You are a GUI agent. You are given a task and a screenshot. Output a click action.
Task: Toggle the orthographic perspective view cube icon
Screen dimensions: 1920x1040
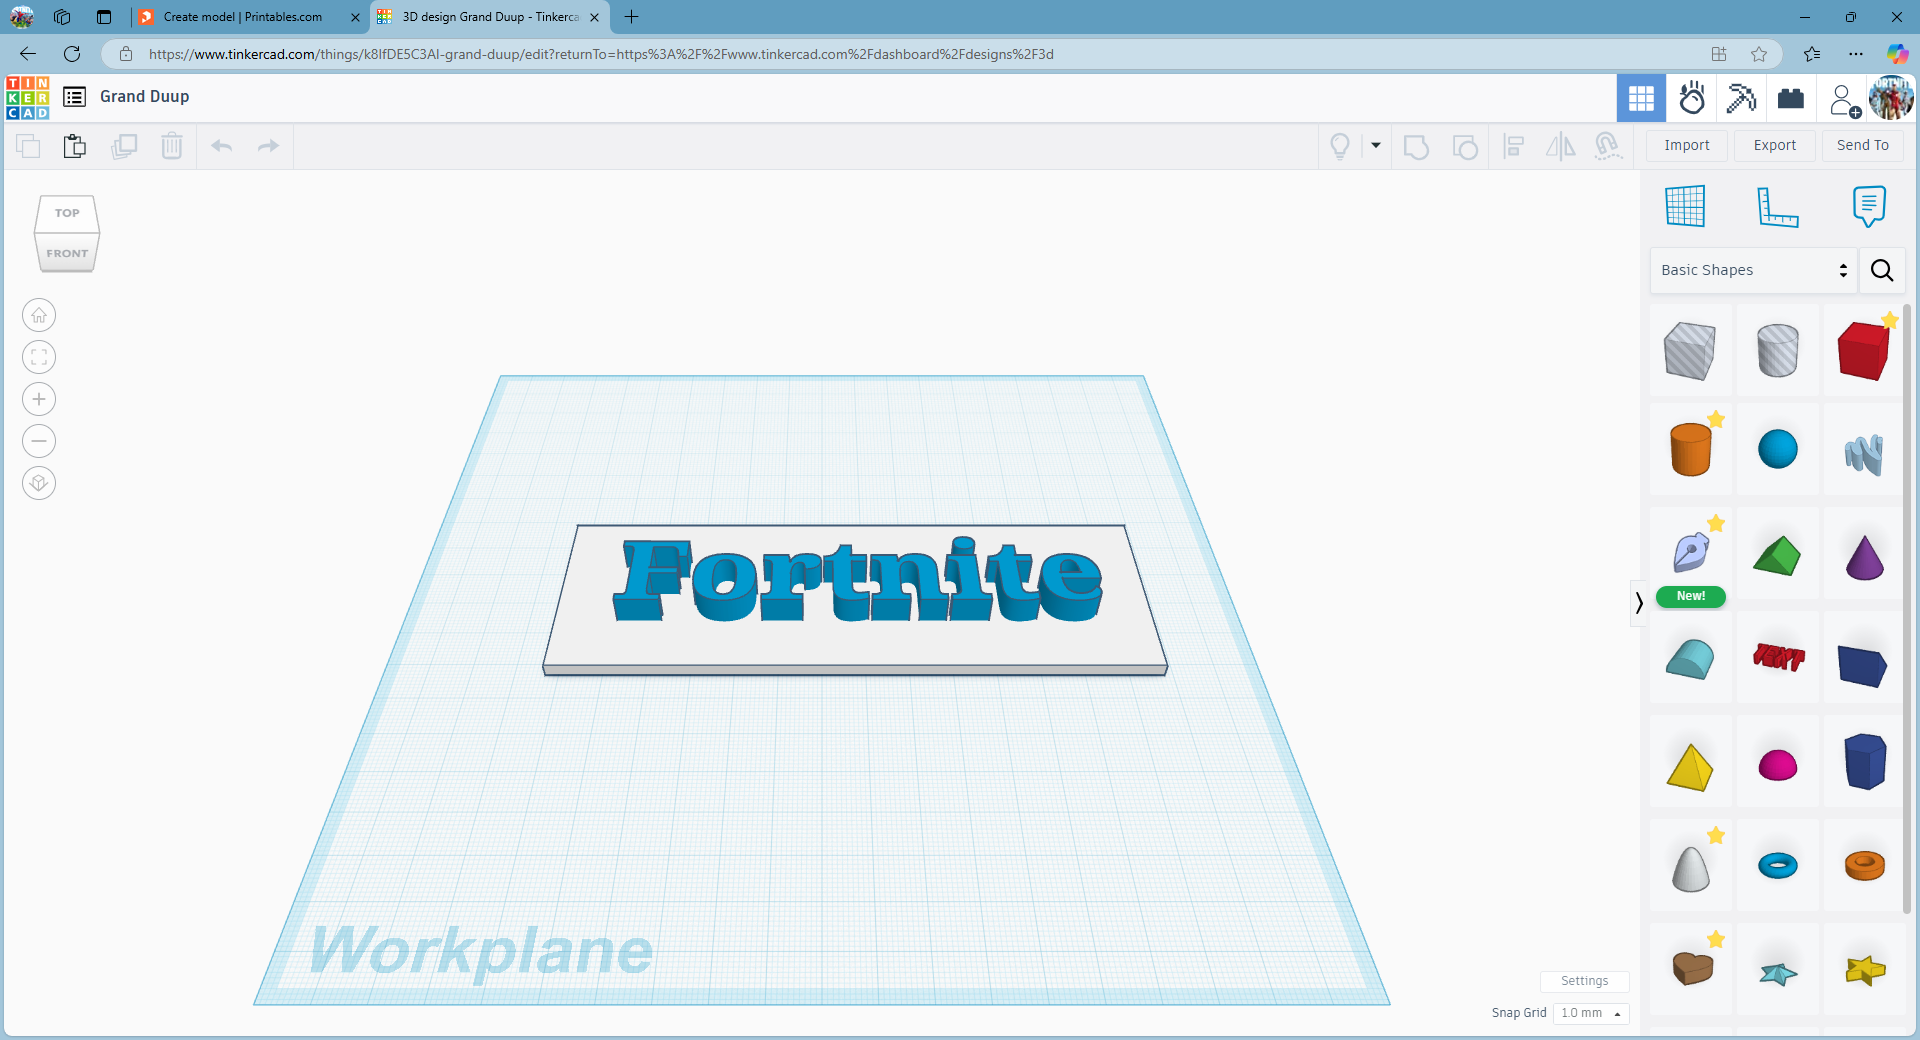[x=39, y=483]
